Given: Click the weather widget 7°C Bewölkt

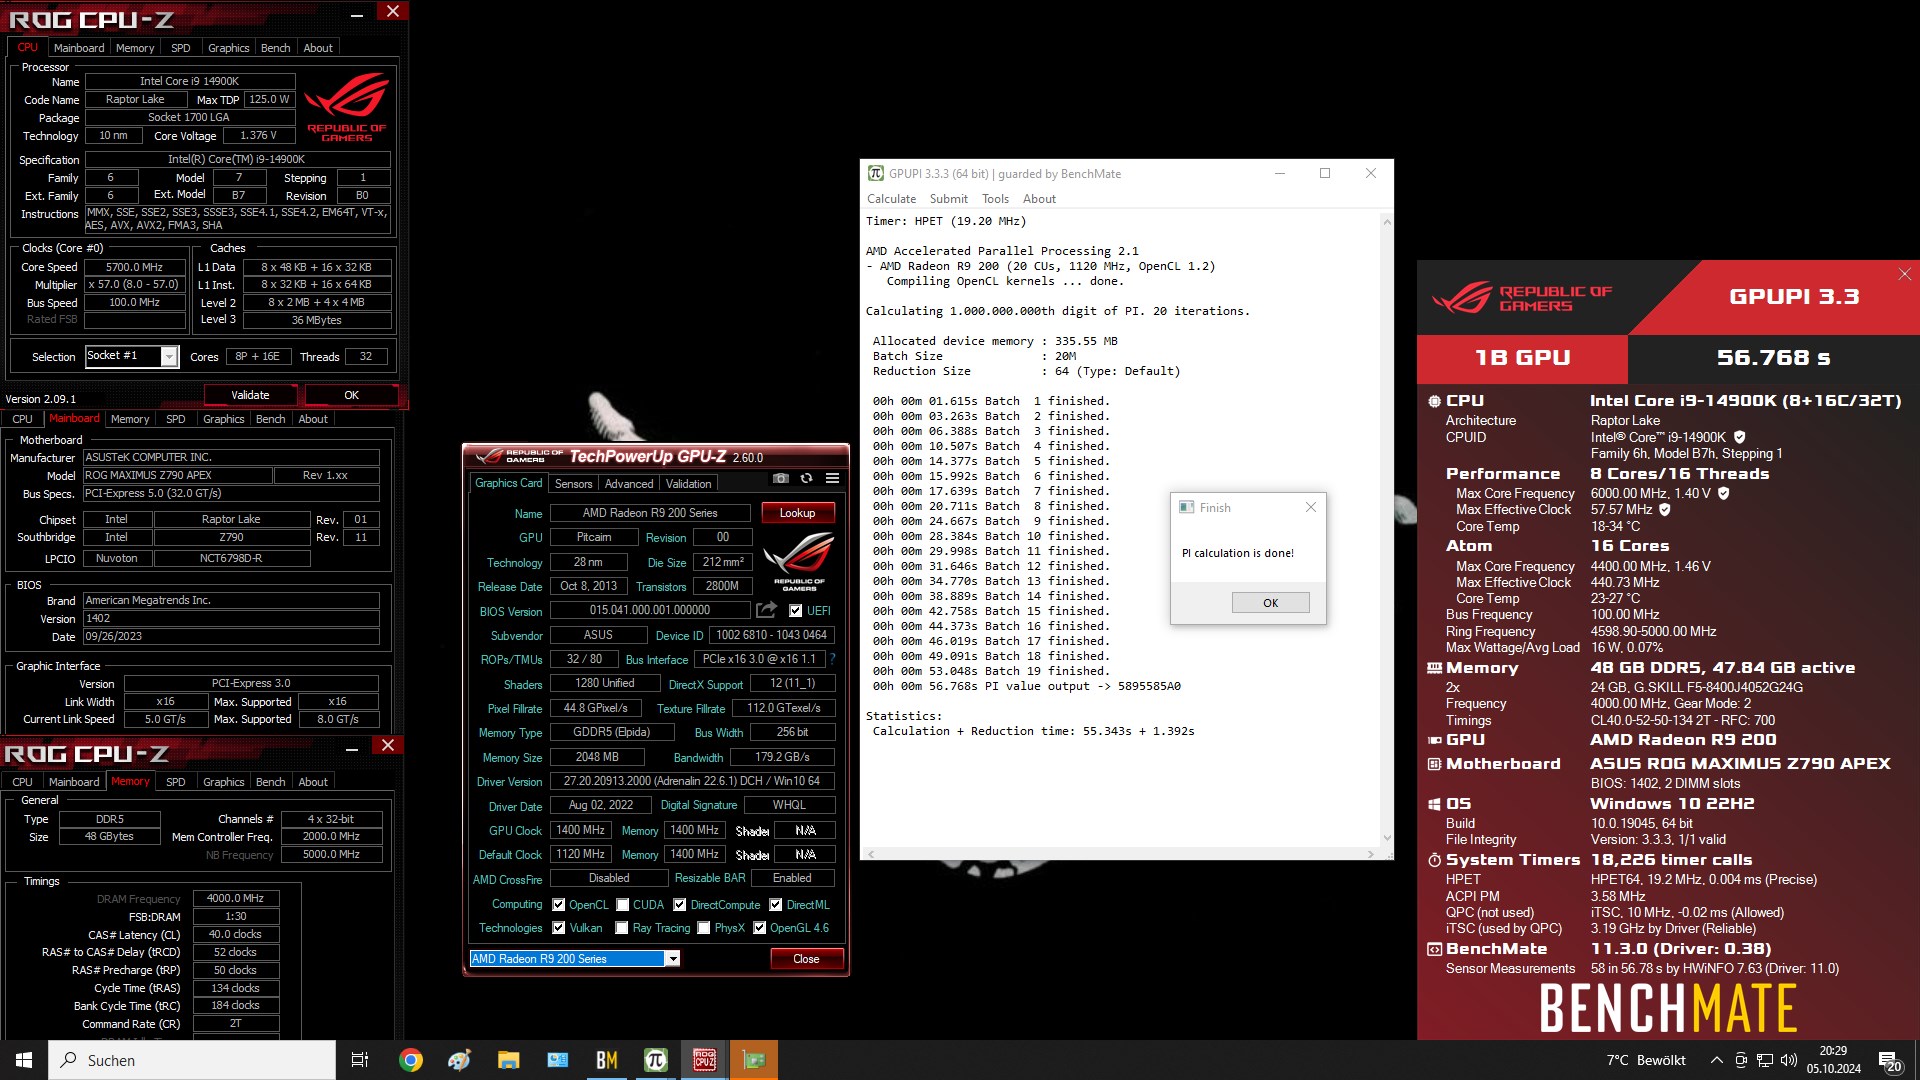Looking at the screenshot, I should tap(1646, 1060).
